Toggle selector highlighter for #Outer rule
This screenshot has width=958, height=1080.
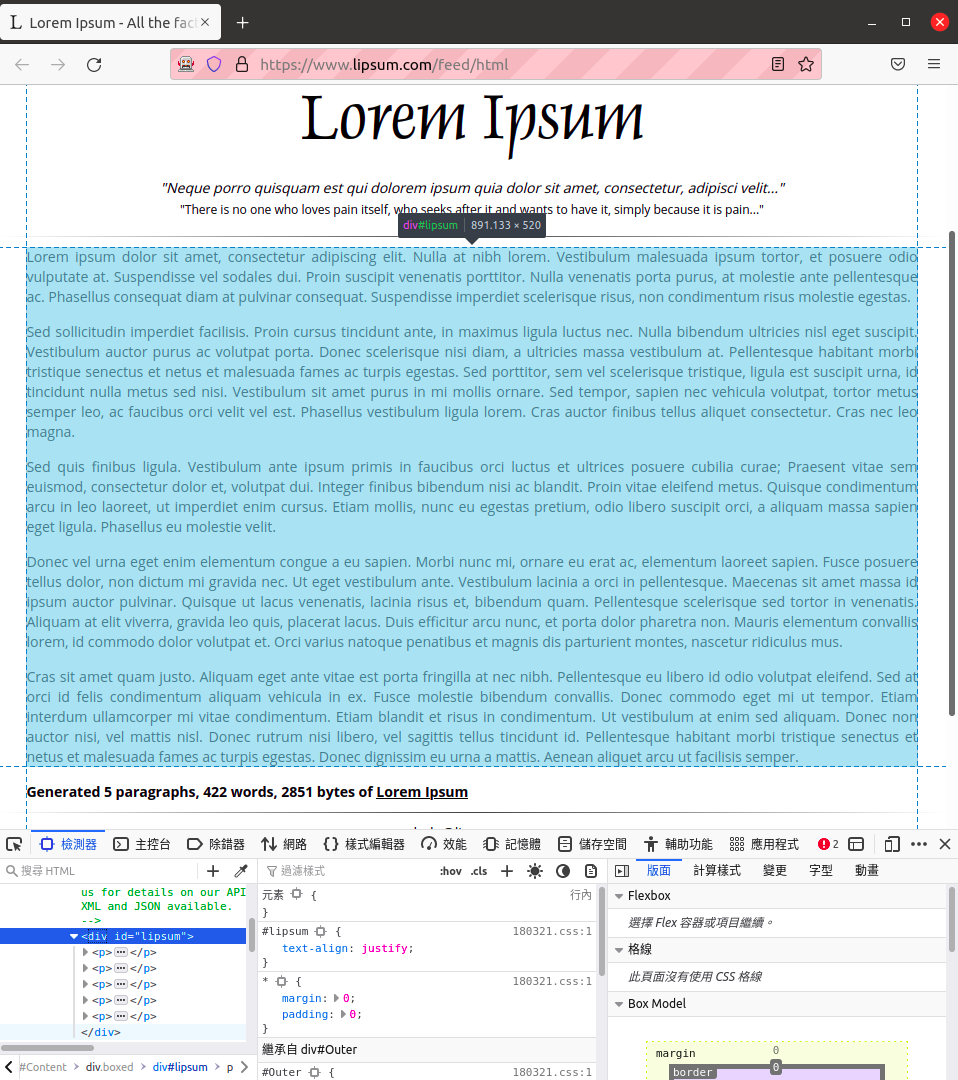[315, 1072]
